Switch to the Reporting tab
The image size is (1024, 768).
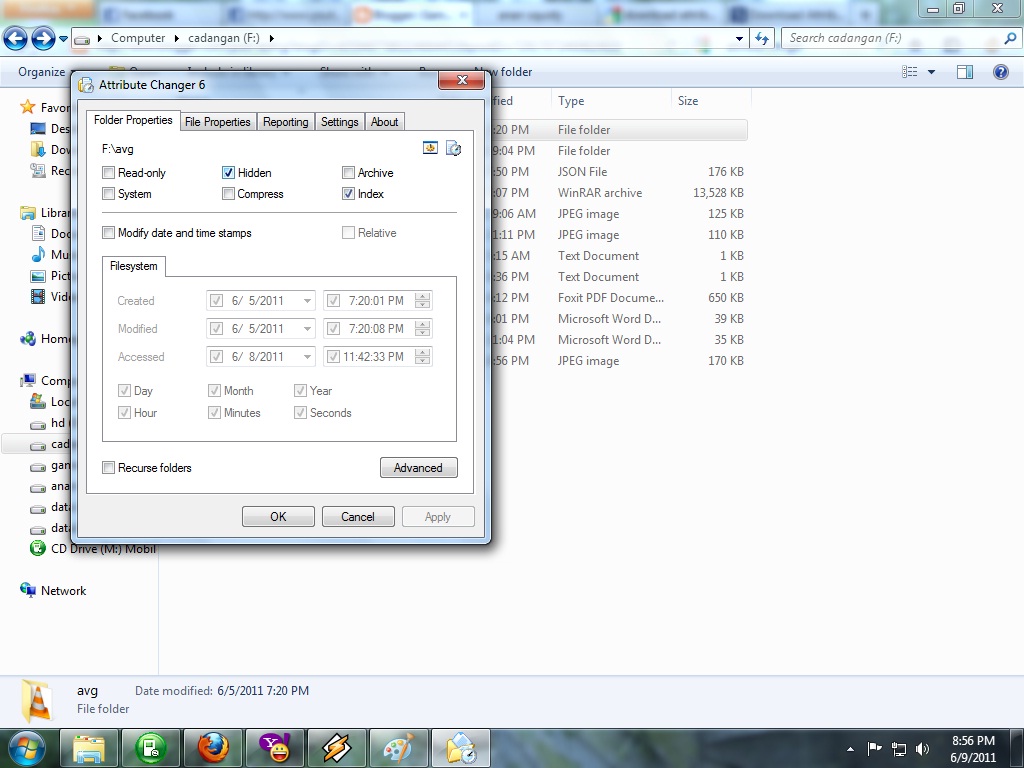(285, 121)
